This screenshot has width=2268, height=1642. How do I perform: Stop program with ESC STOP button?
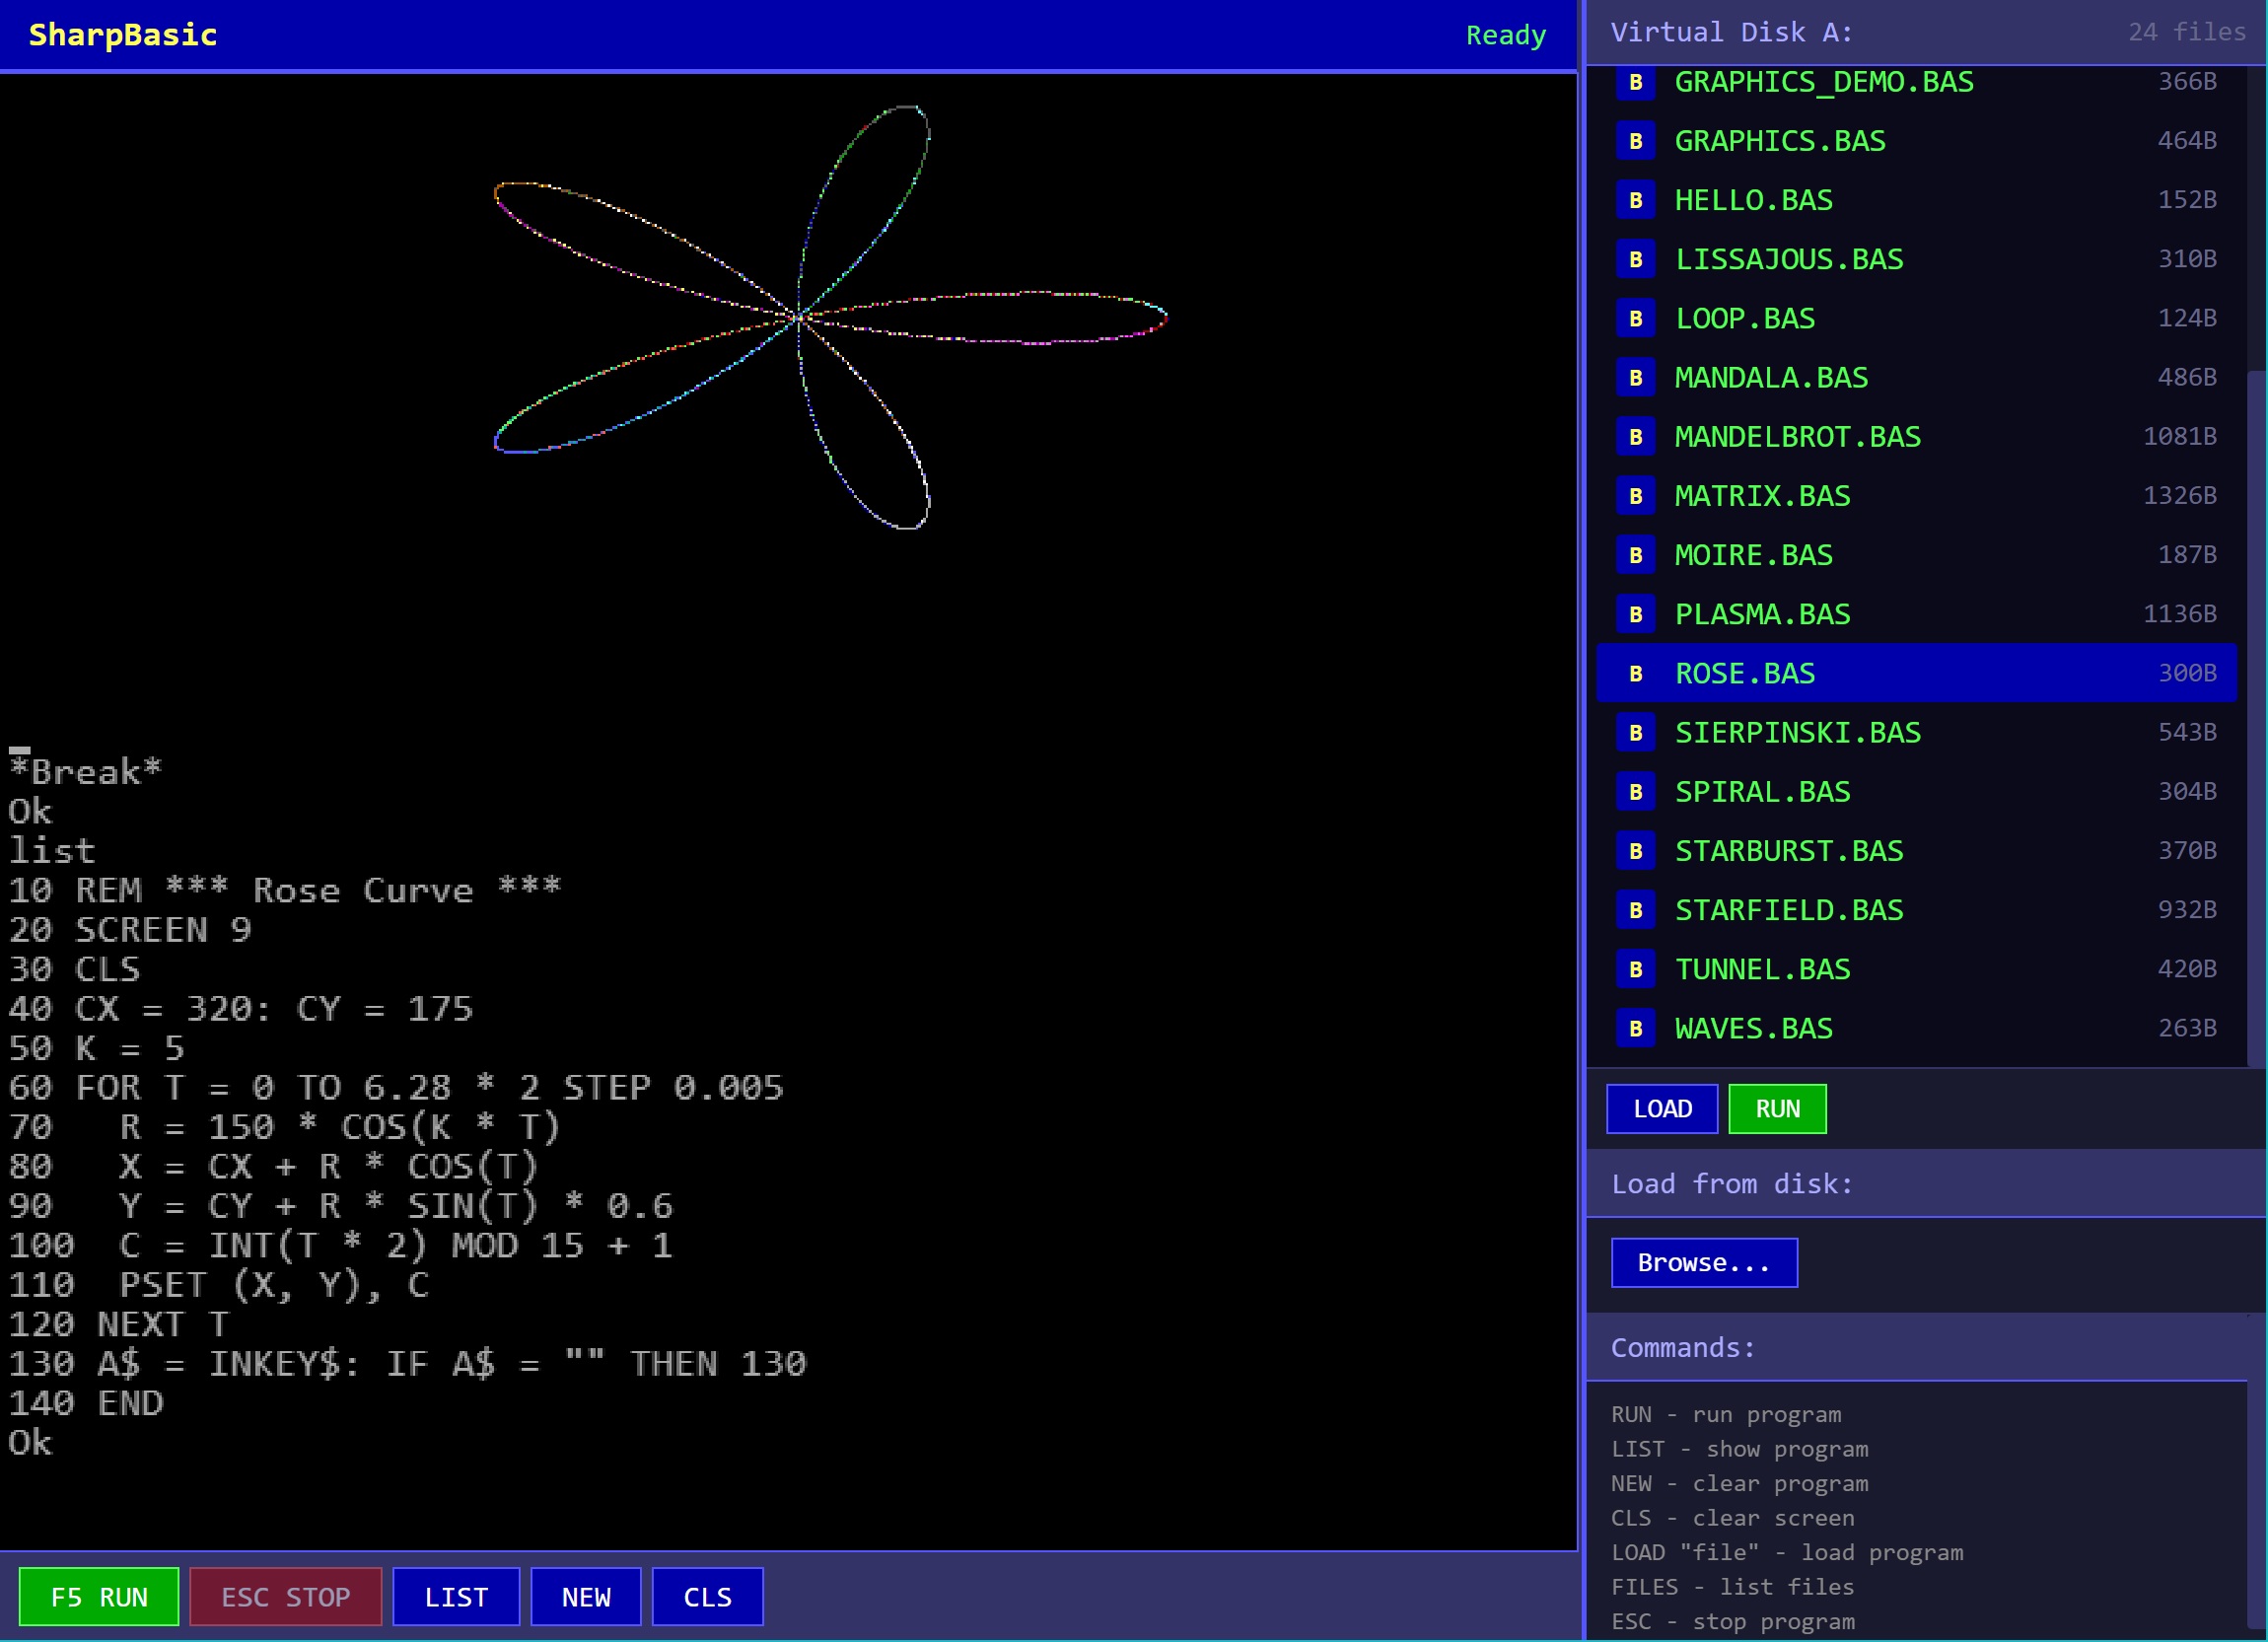coord(285,1597)
